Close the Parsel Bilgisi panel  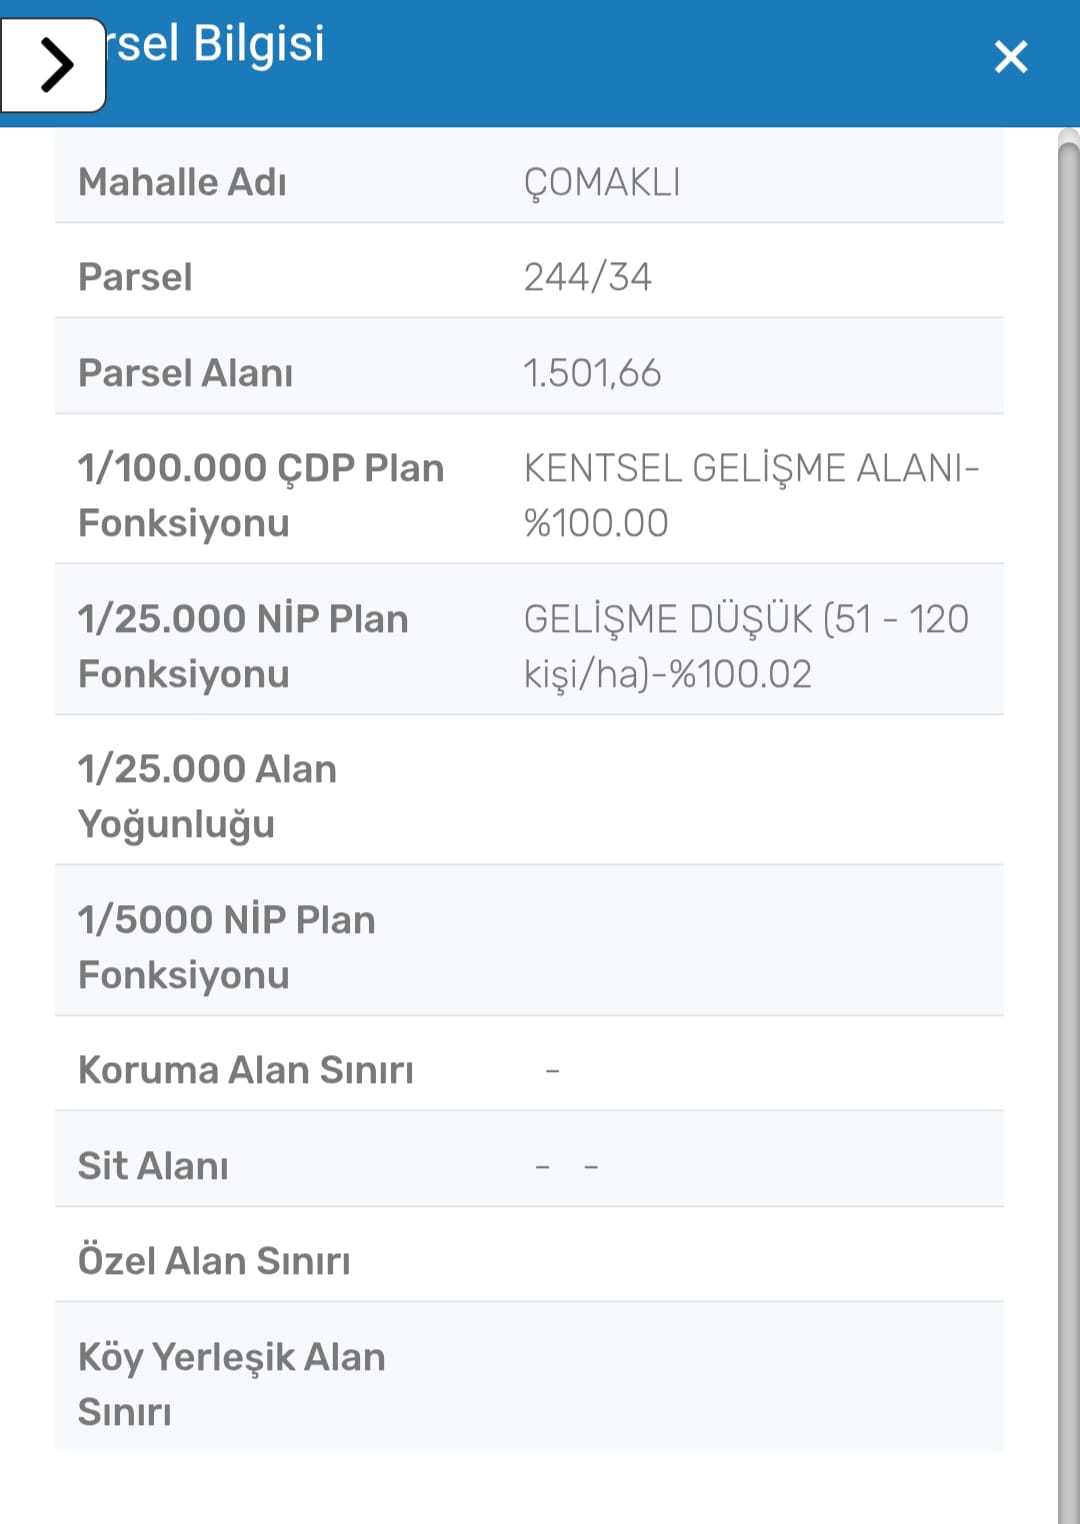click(x=1011, y=57)
